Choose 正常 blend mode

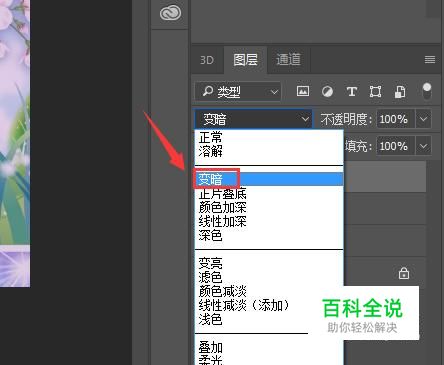click(269, 137)
